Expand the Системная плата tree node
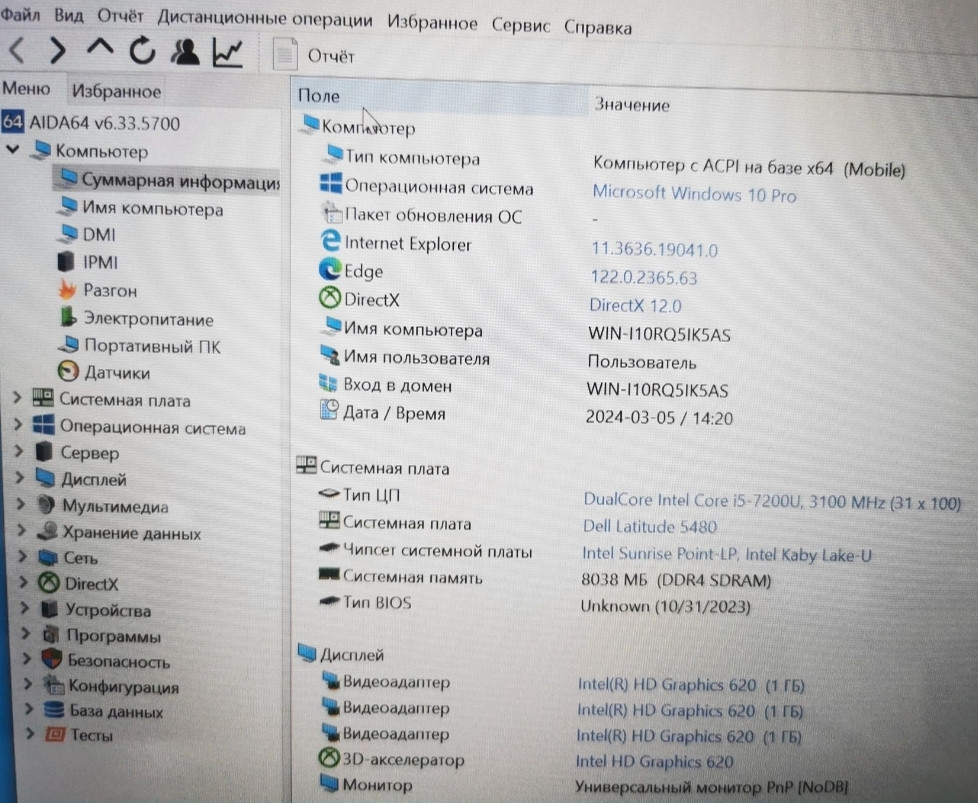The width and height of the screenshot is (978, 803). point(16,398)
